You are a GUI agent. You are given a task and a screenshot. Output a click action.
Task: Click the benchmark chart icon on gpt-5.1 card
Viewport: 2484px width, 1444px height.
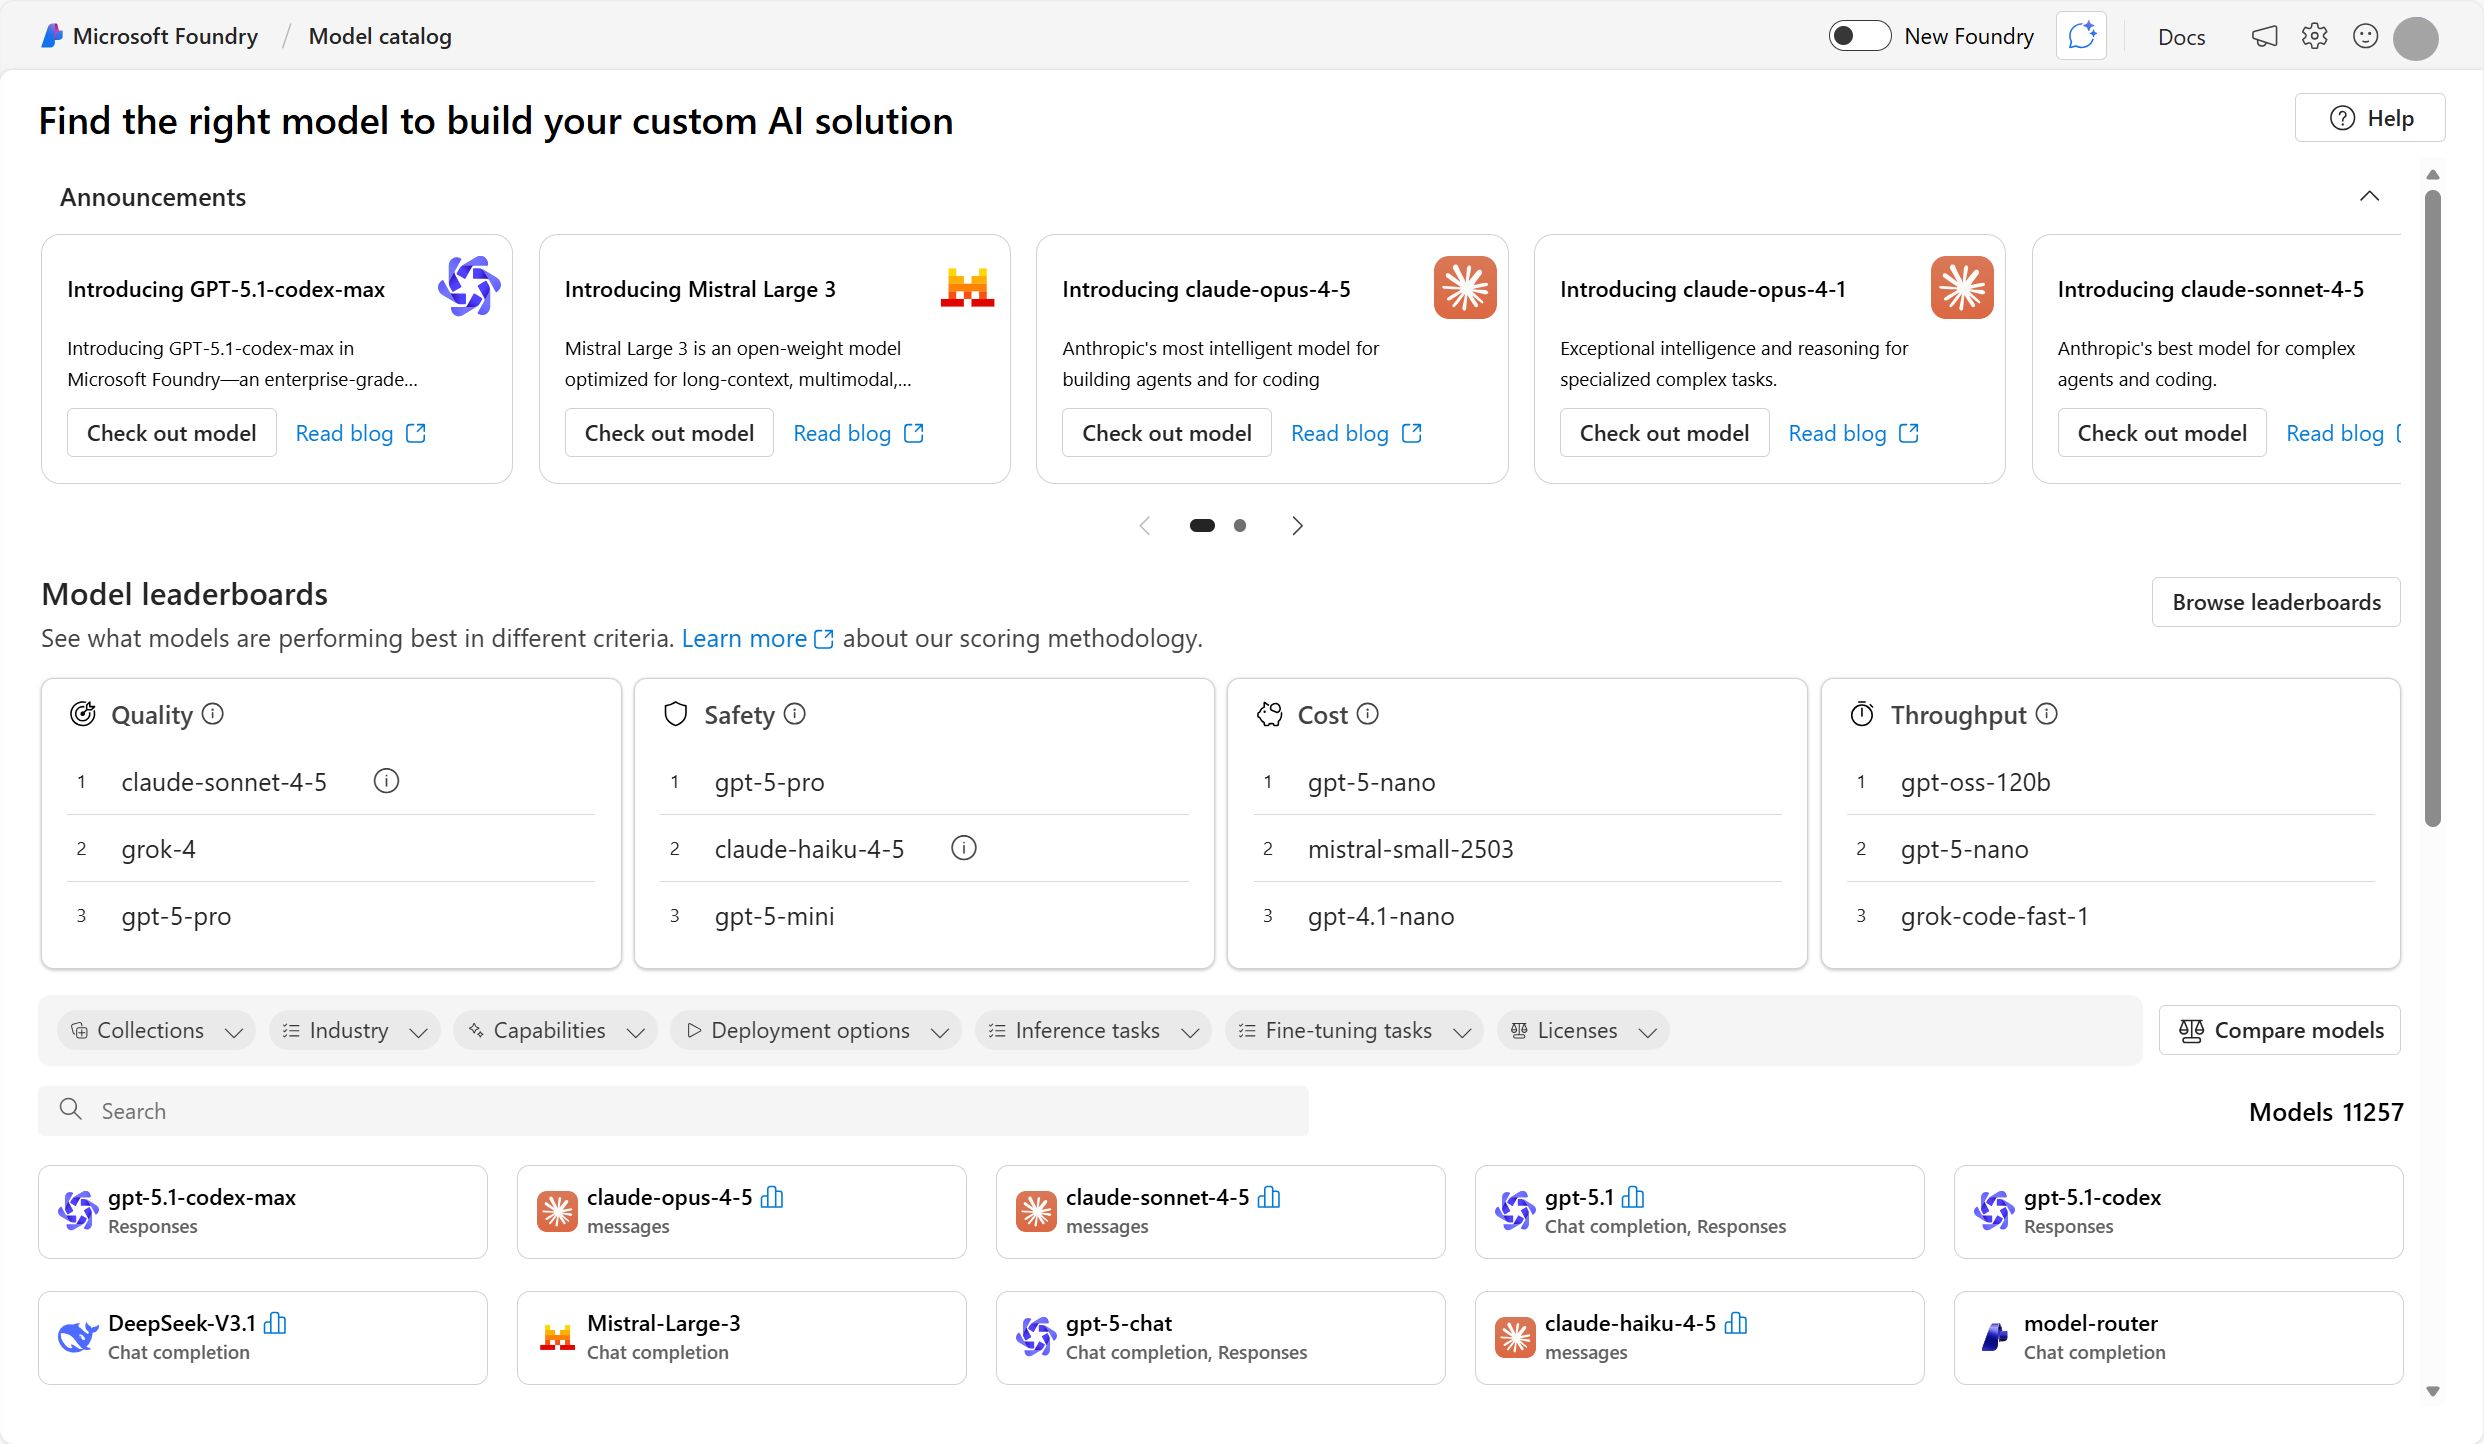(1631, 1196)
